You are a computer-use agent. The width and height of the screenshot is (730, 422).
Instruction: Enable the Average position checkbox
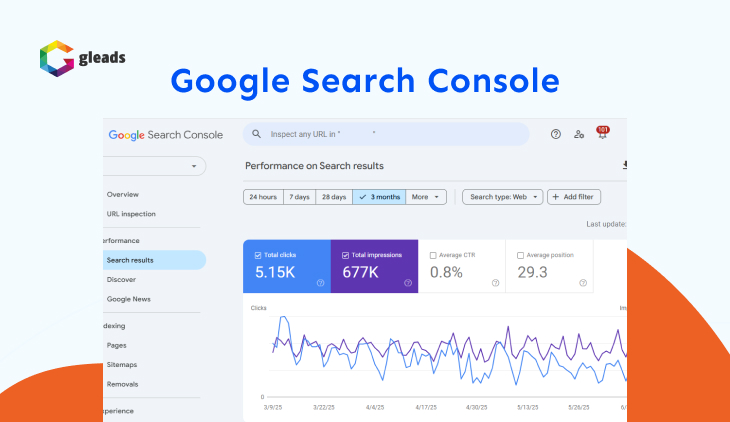pos(520,255)
